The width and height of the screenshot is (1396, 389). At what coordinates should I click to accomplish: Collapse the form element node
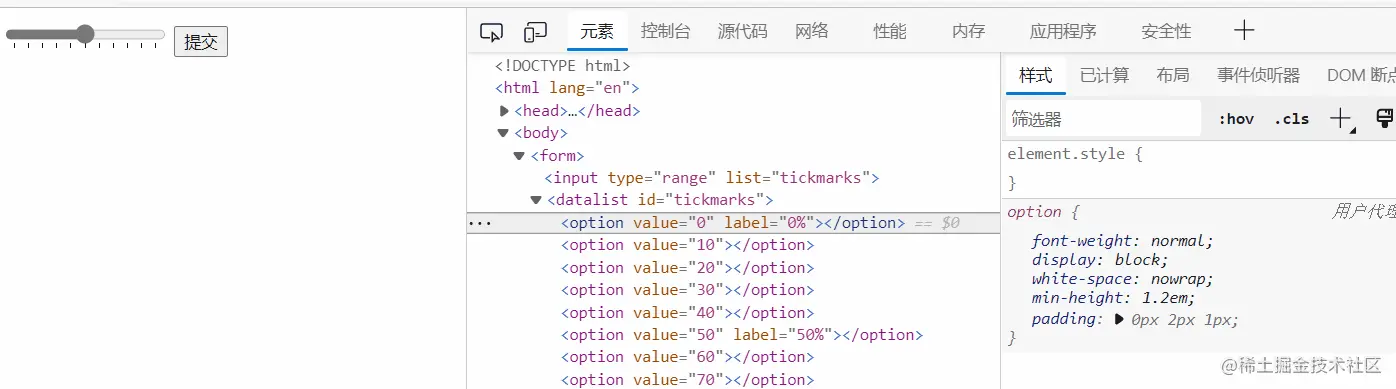[519, 156]
